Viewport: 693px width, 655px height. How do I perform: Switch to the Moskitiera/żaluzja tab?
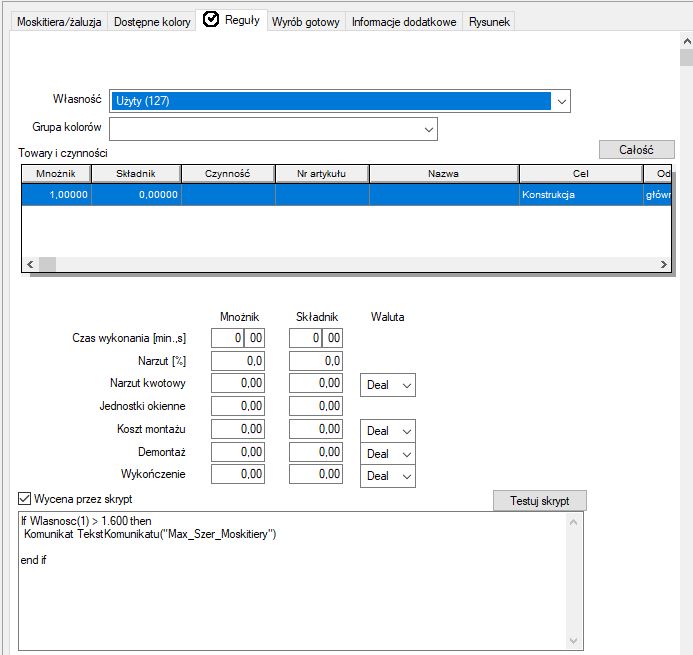tap(59, 22)
